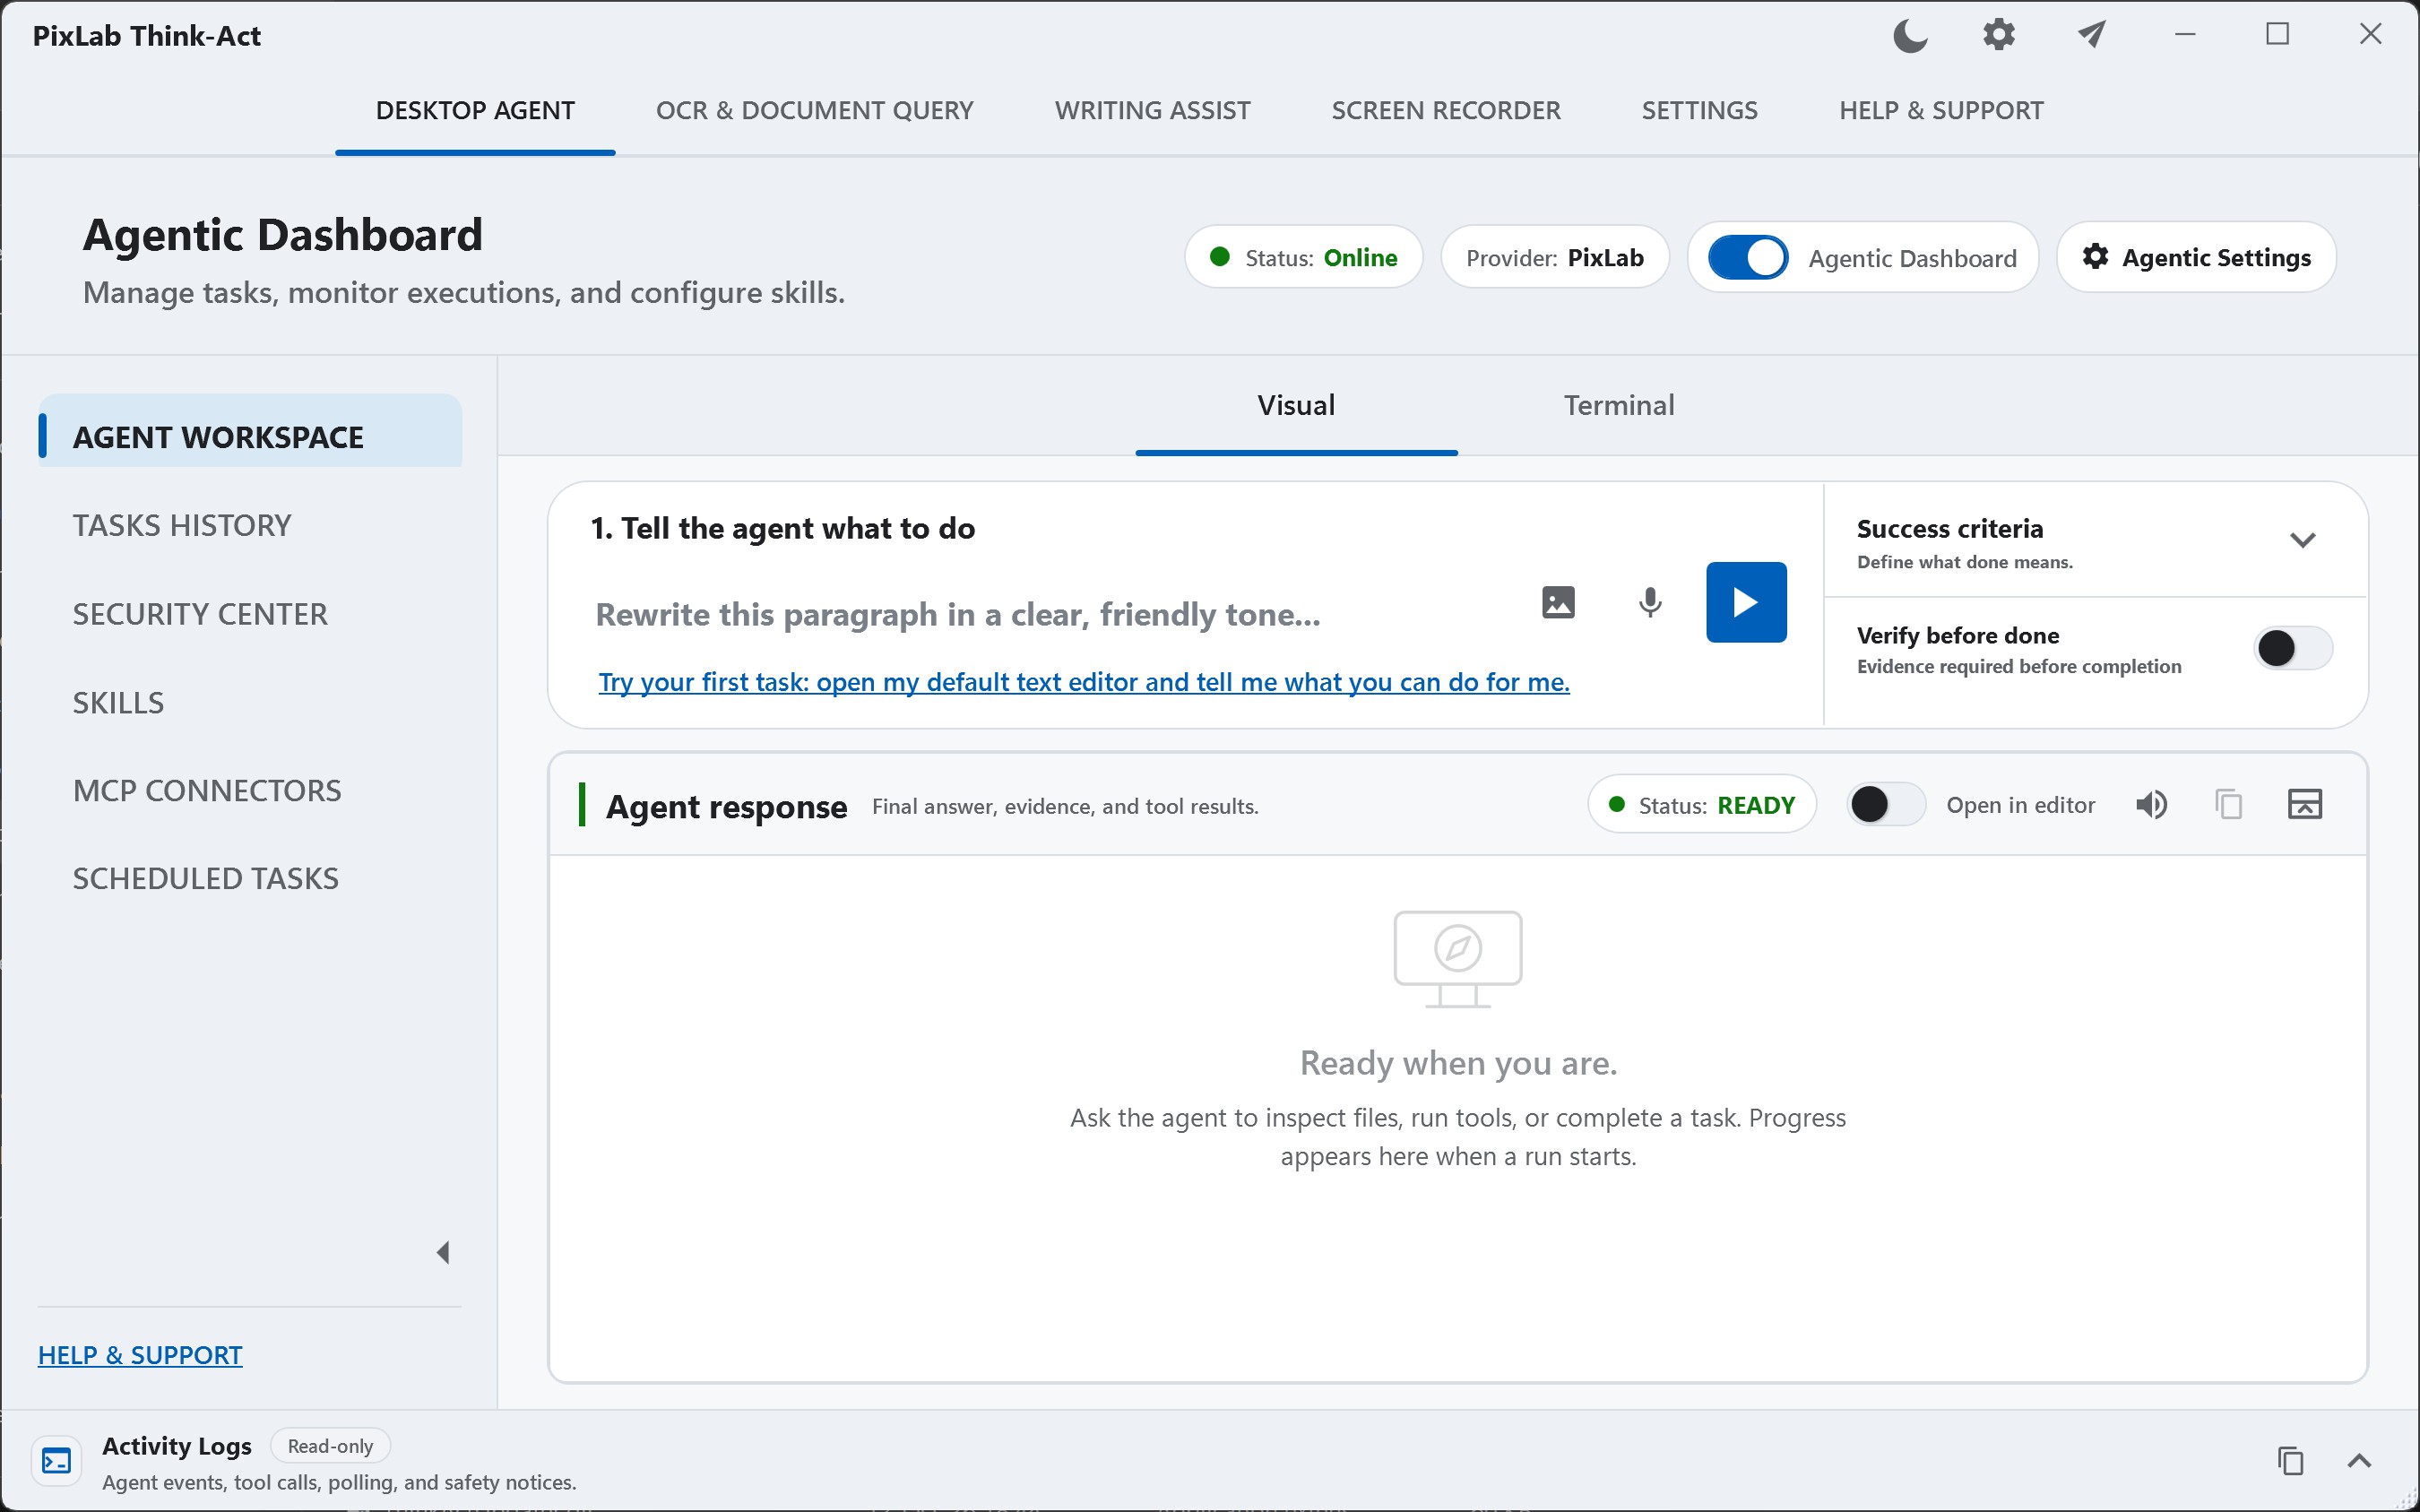Open Agentic Settings button
Screen dimensions: 2420x1512
click(x=2196, y=257)
